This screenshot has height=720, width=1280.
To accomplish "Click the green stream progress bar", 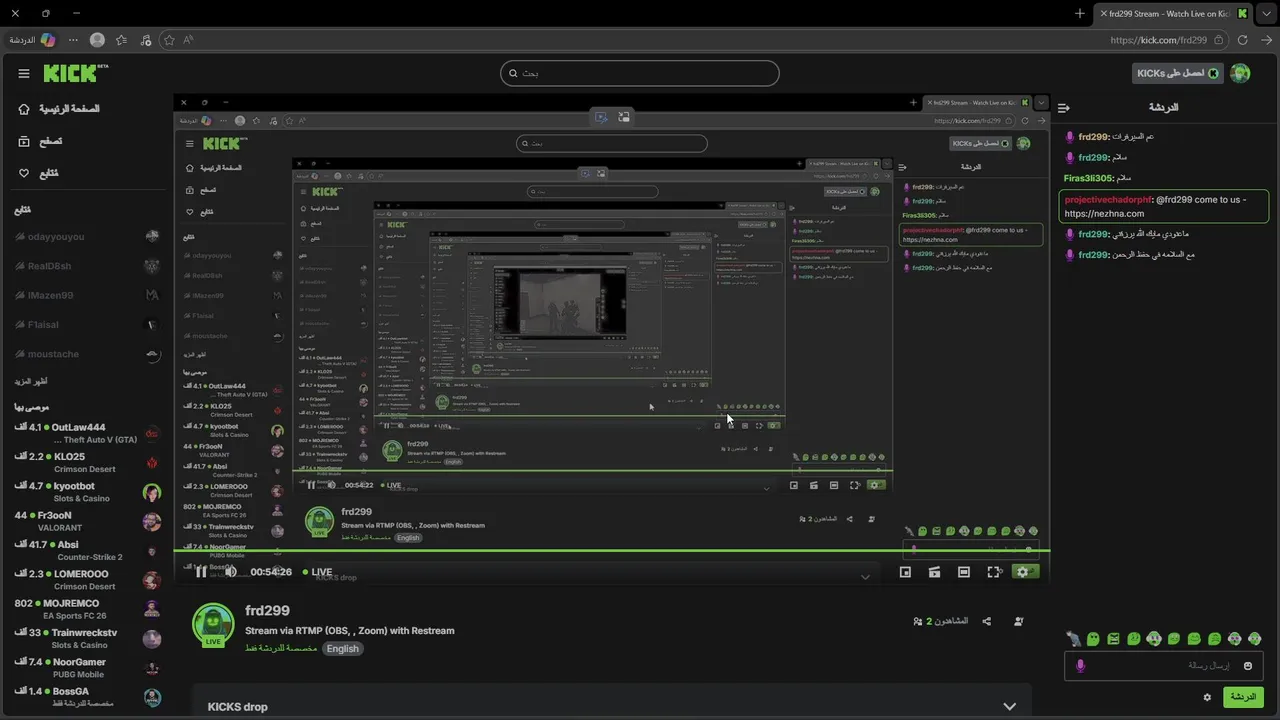I will click(x=610, y=551).
